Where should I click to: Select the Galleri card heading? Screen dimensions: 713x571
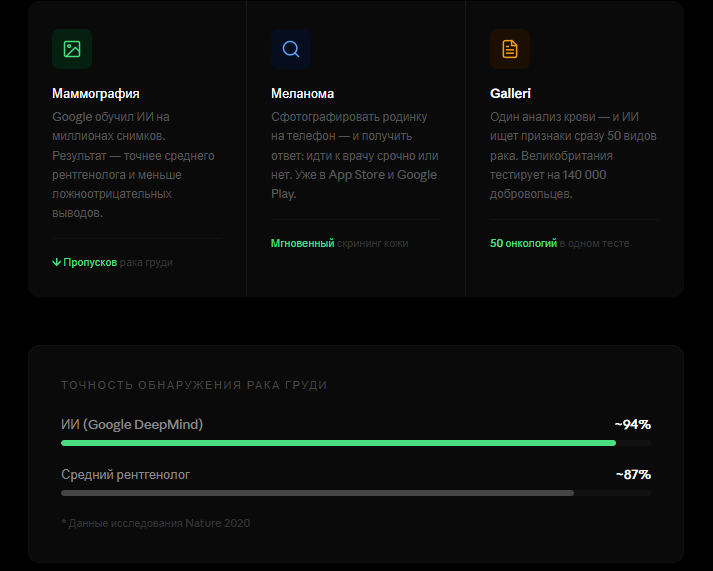[x=510, y=94]
